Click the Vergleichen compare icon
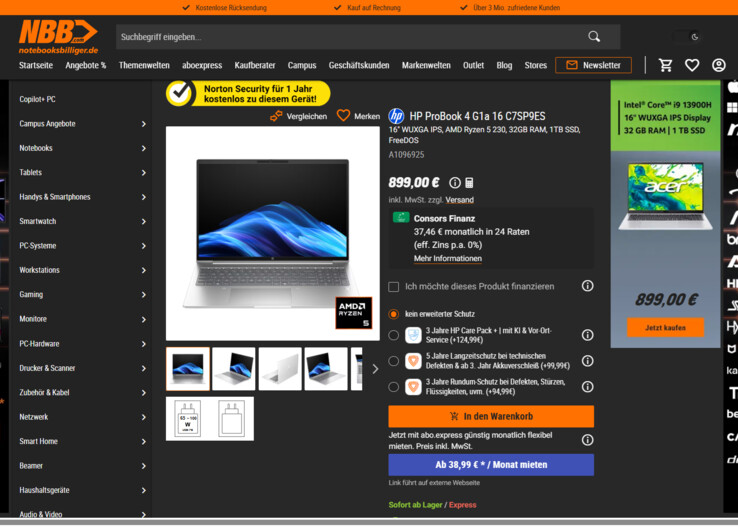738x527 pixels. (276, 116)
